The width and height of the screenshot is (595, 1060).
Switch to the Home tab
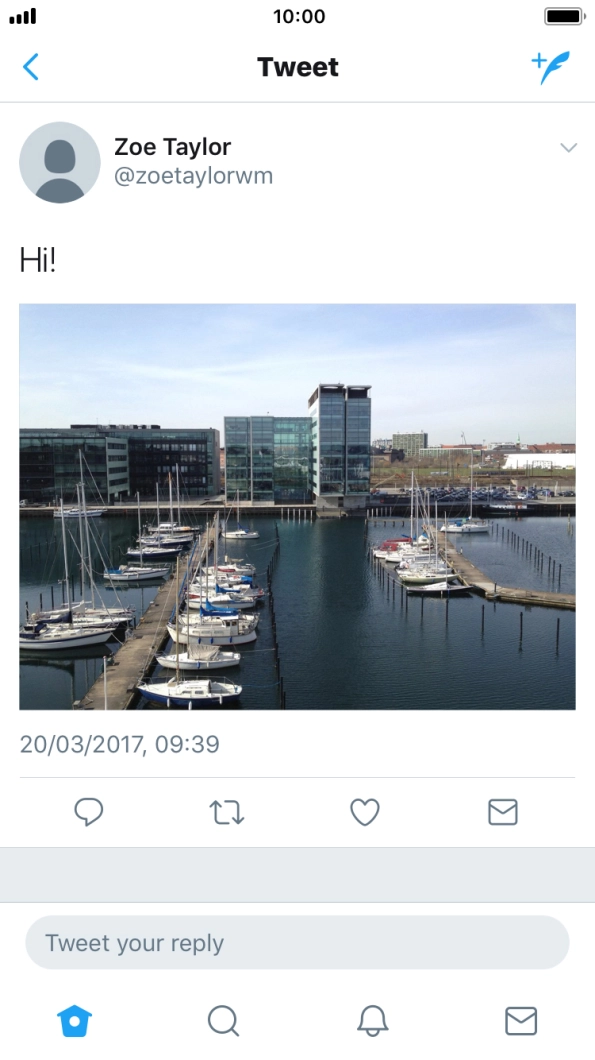click(74, 1020)
